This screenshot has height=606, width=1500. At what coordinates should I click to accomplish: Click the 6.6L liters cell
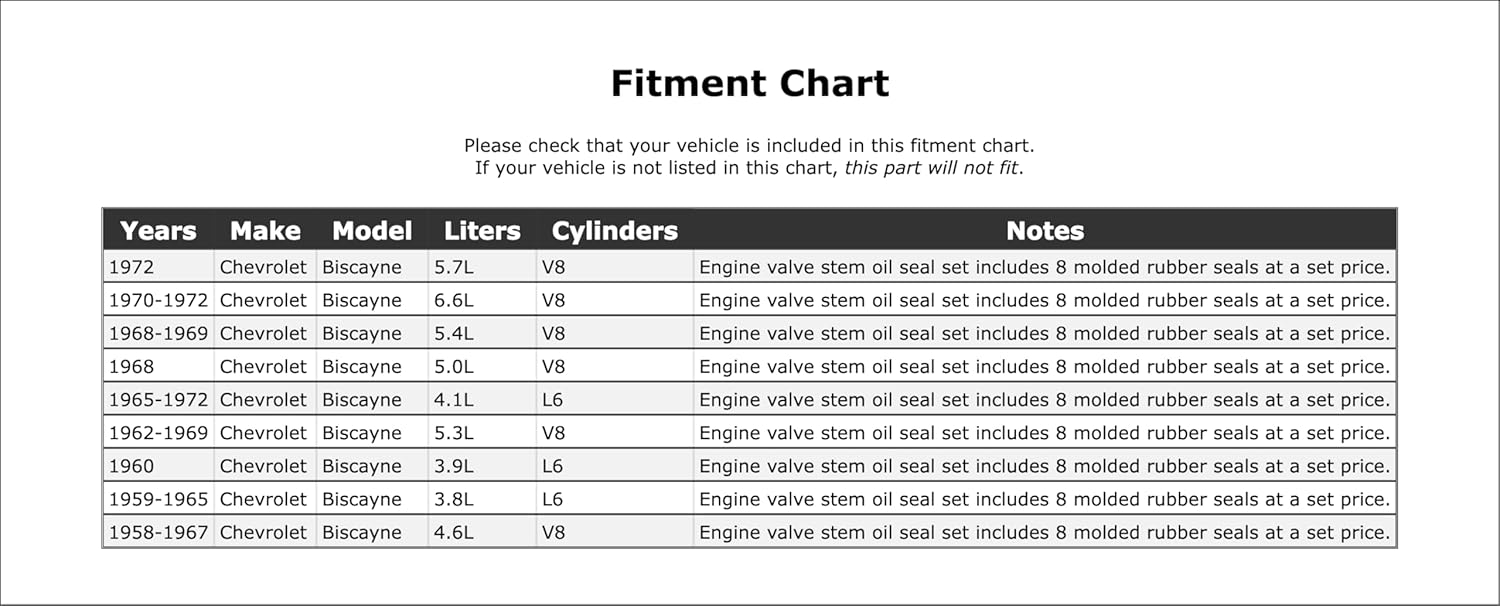(x=454, y=300)
